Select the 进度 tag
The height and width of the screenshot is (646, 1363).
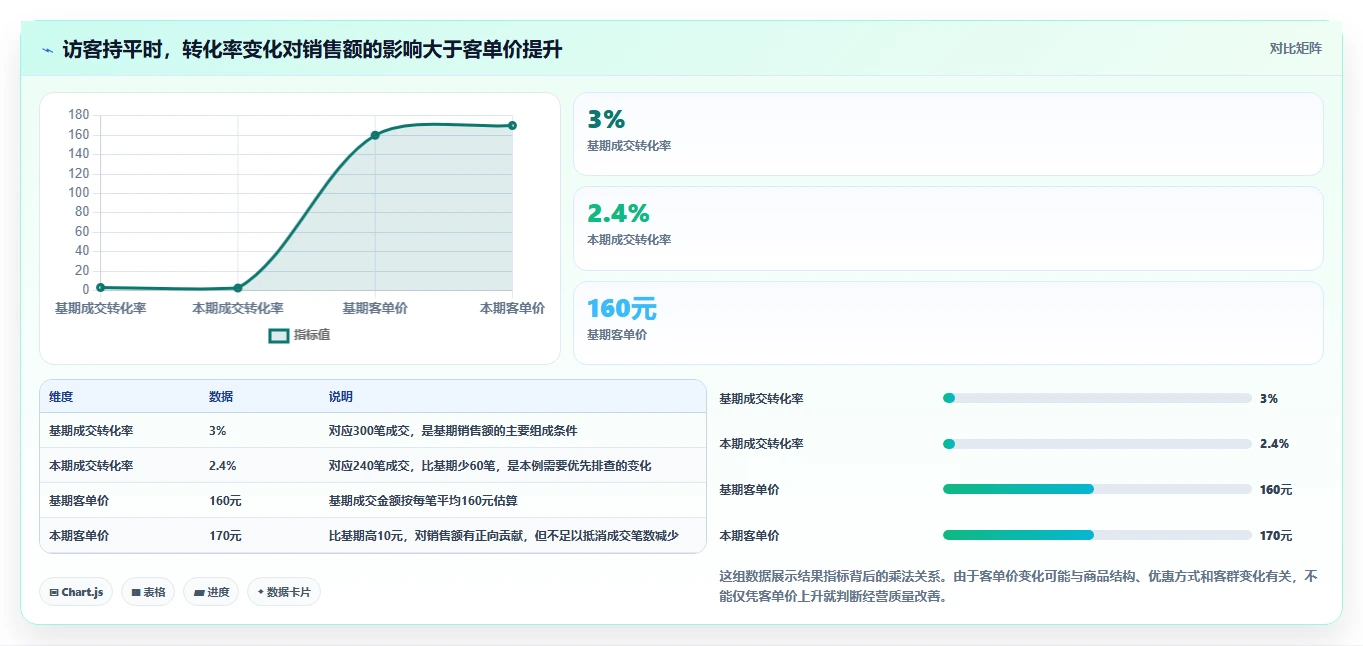pos(211,592)
